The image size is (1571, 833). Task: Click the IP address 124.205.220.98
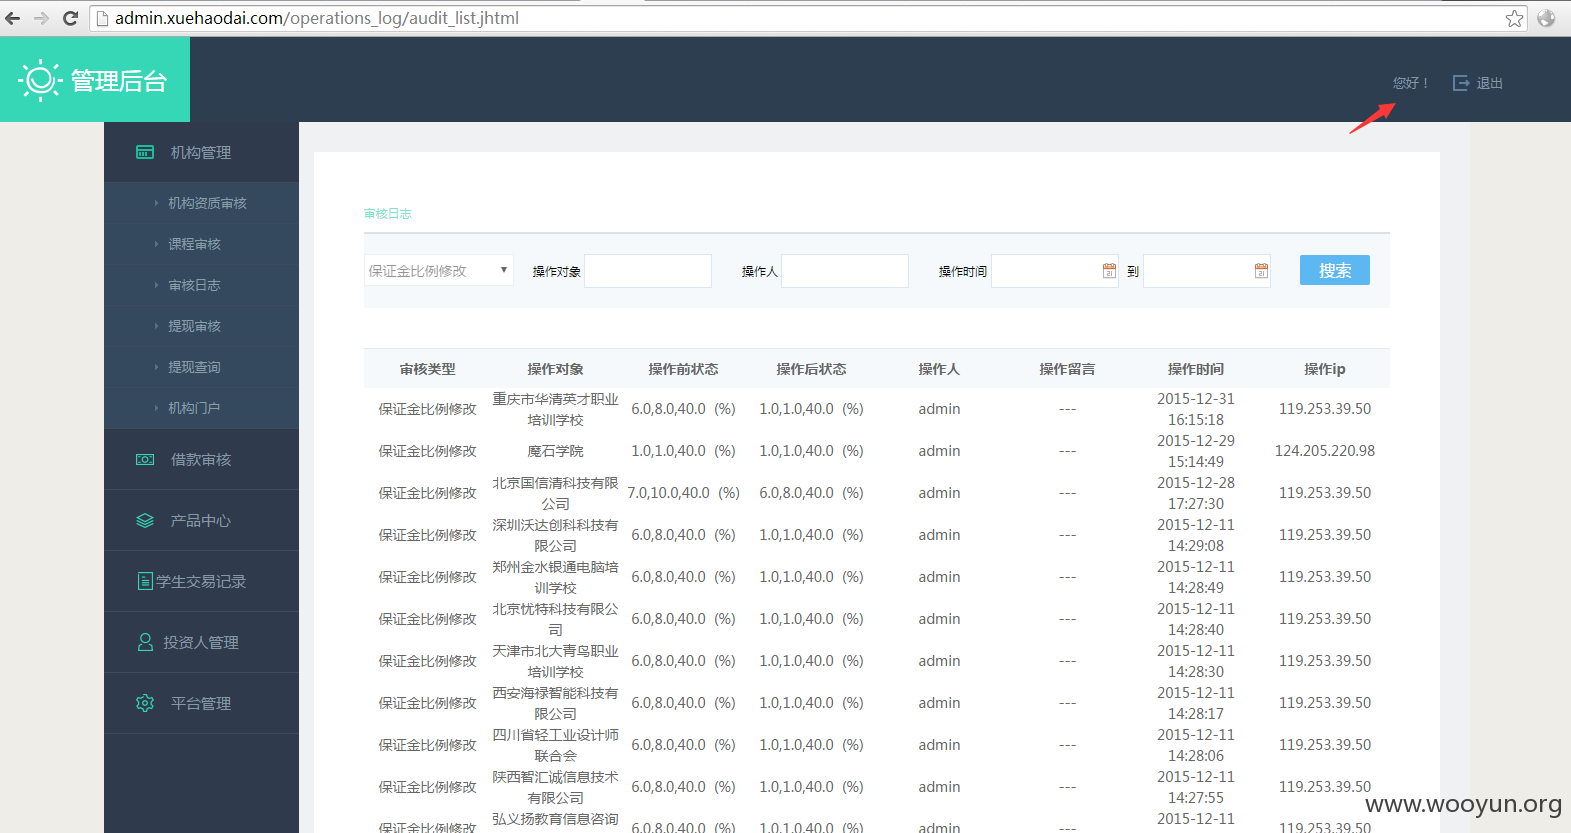[x=1325, y=451]
